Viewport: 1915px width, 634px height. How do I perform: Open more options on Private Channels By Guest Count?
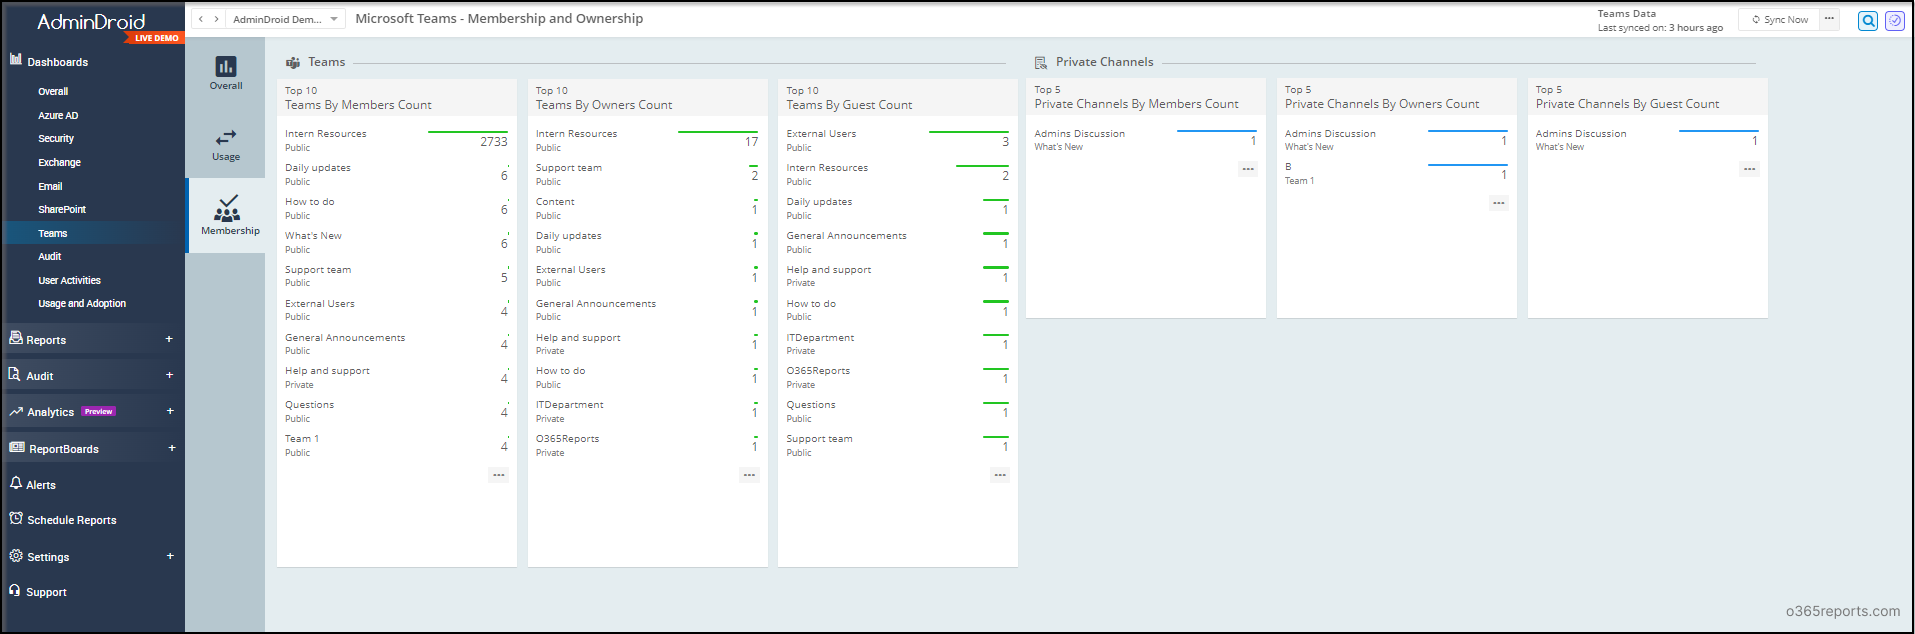tap(1749, 169)
